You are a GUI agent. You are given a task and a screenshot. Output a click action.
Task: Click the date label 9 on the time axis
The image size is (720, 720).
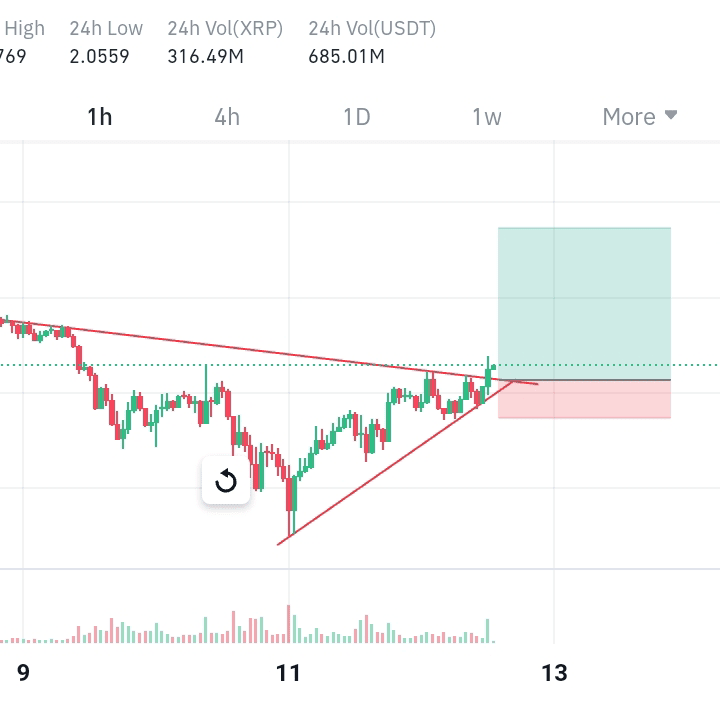(23, 673)
